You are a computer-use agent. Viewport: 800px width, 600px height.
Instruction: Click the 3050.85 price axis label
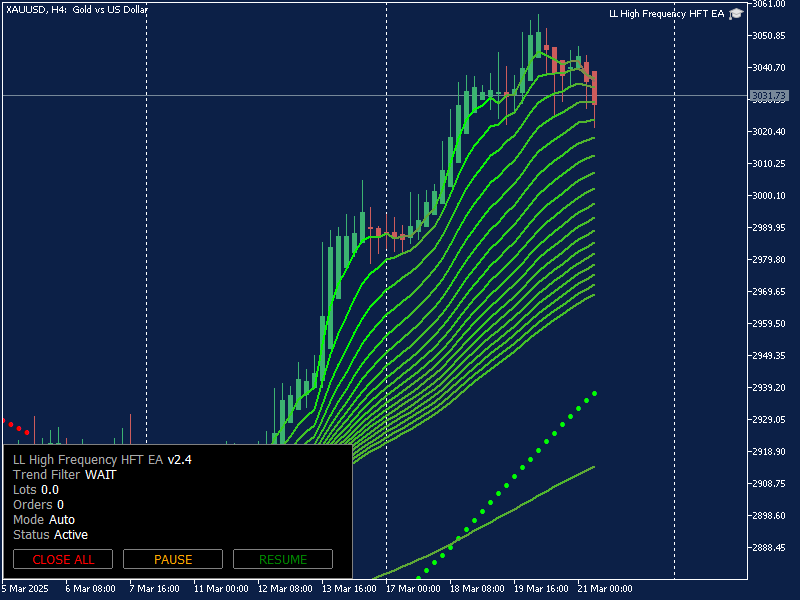(769, 36)
